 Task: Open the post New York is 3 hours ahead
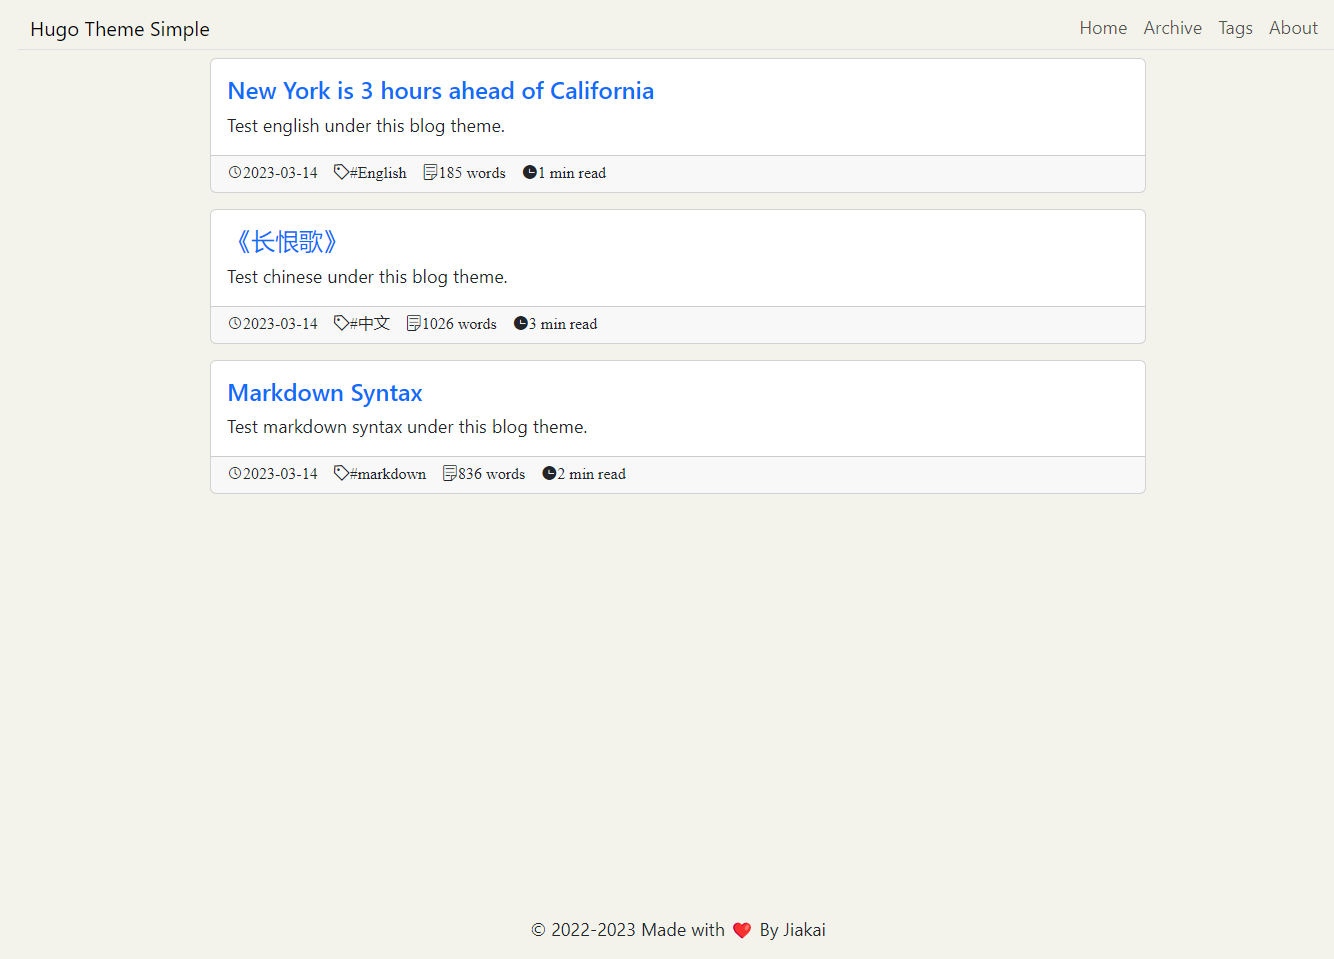tap(440, 91)
